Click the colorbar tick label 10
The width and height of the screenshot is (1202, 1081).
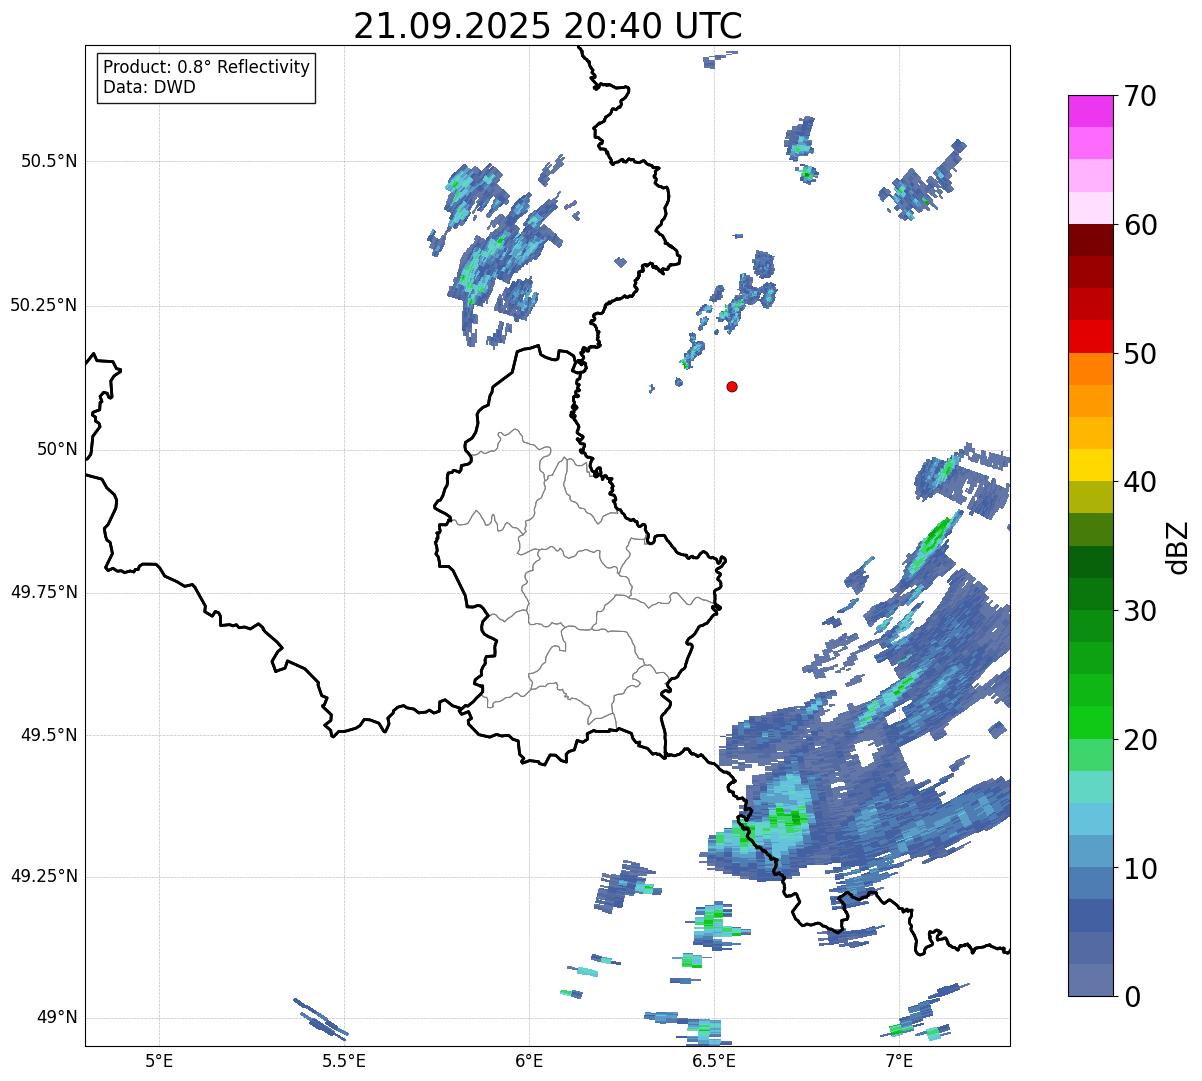coord(1140,869)
